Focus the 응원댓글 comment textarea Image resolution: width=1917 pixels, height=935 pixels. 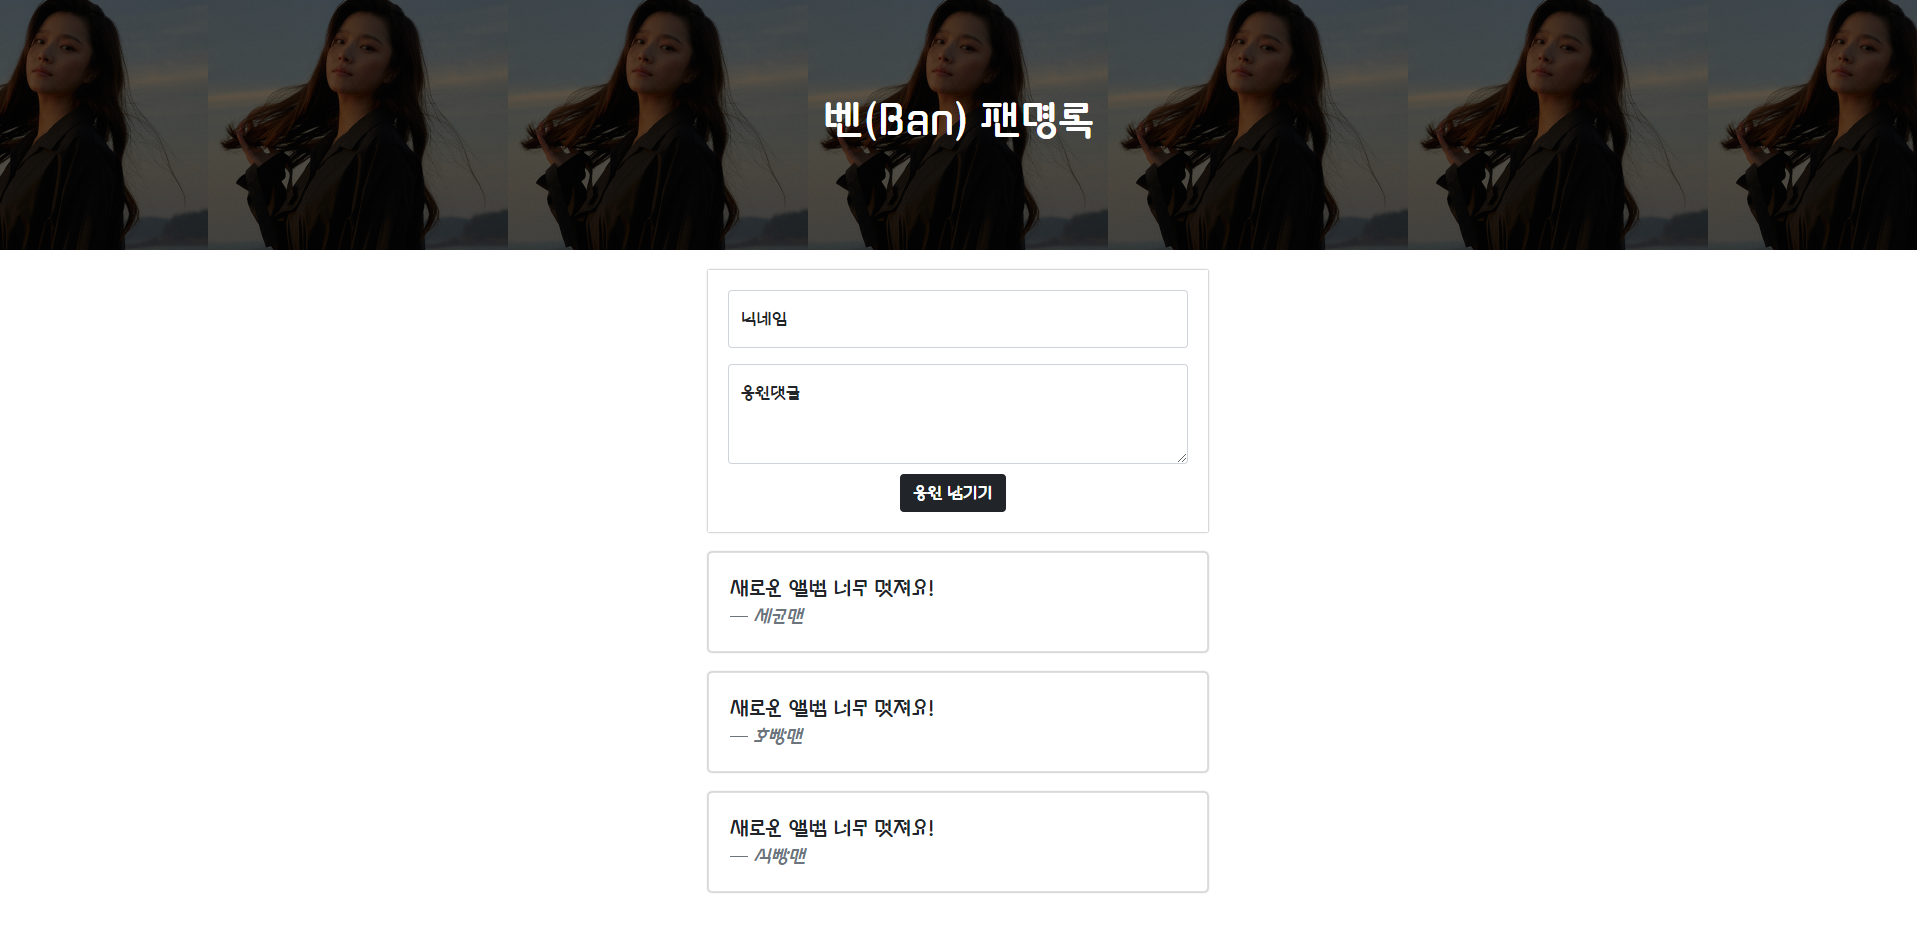957,414
